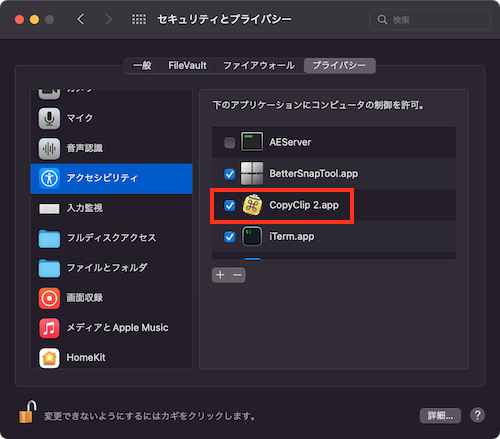Image resolution: width=500 pixels, height=439 pixels.
Task: Open メディアとApple Music icon
Action: 49,328
